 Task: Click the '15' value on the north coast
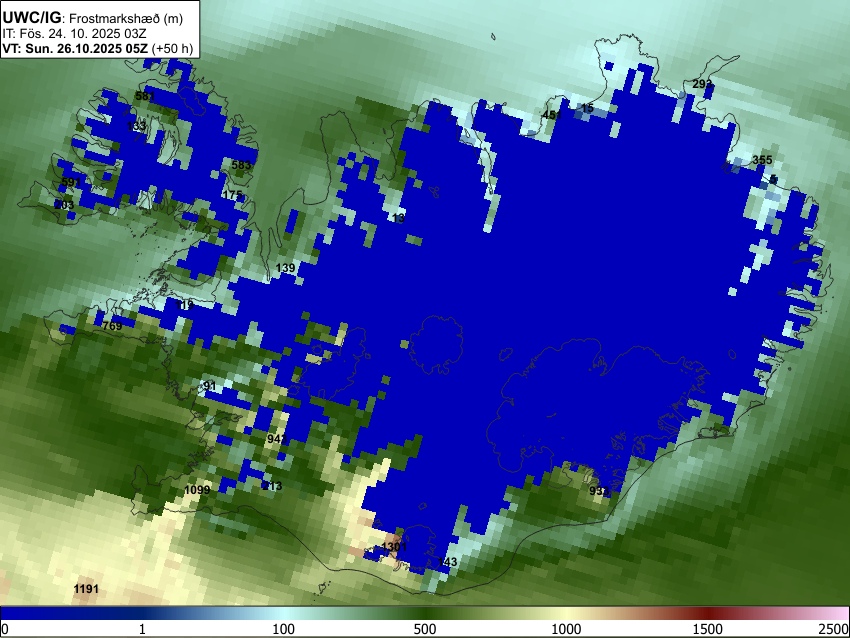(587, 109)
